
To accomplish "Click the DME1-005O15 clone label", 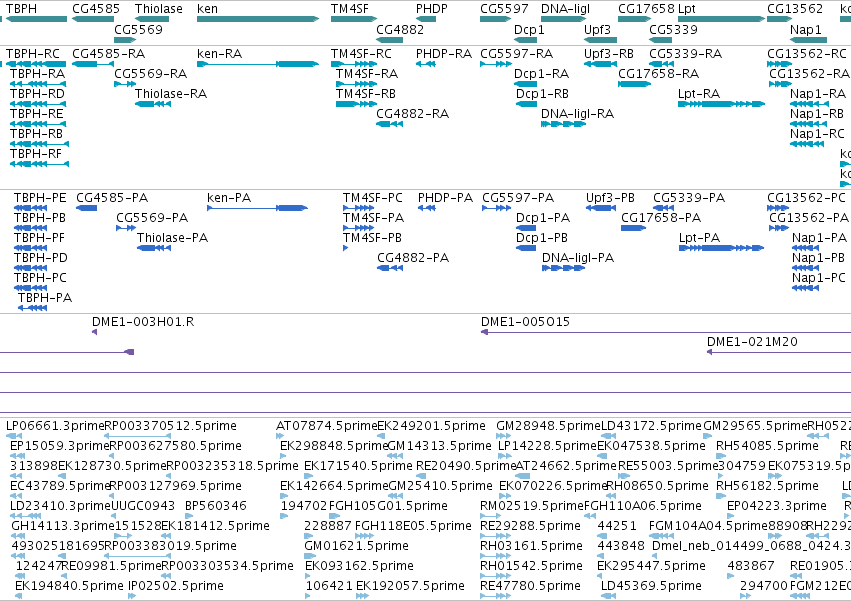I will pyautogui.click(x=525, y=322).
